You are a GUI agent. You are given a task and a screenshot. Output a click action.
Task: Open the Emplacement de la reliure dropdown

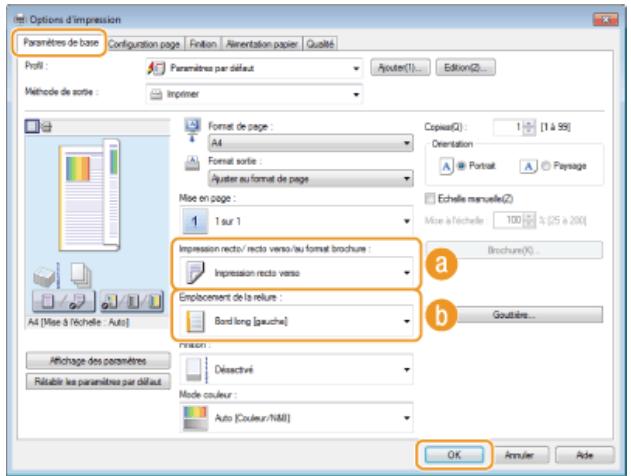click(x=296, y=321)
